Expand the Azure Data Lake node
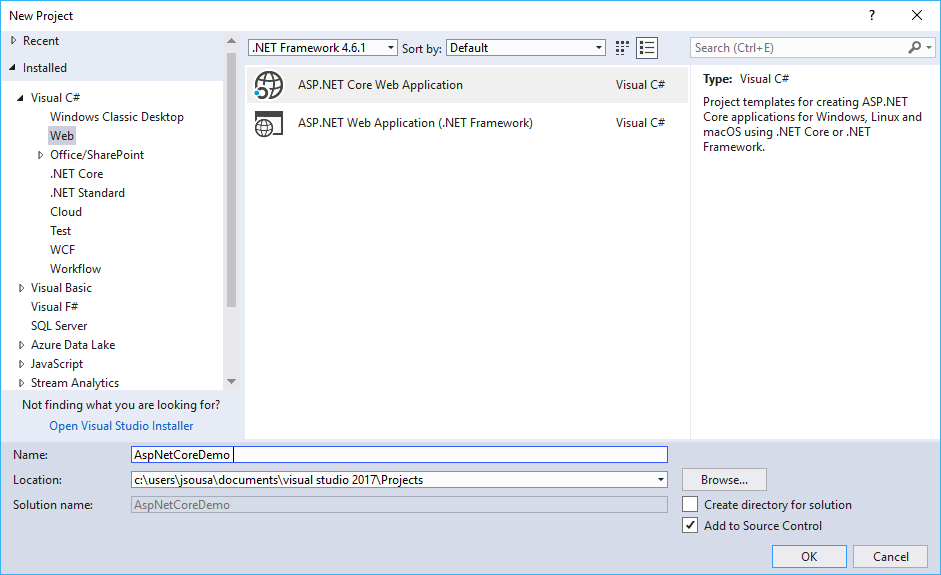 21,345
